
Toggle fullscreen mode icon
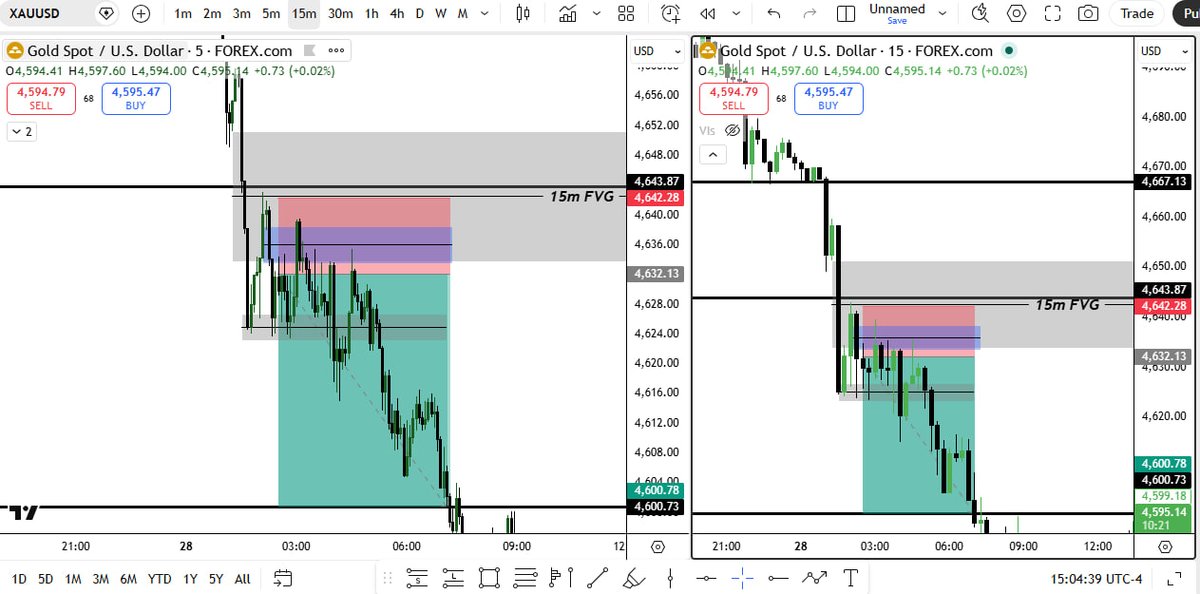click(1052, 14)
